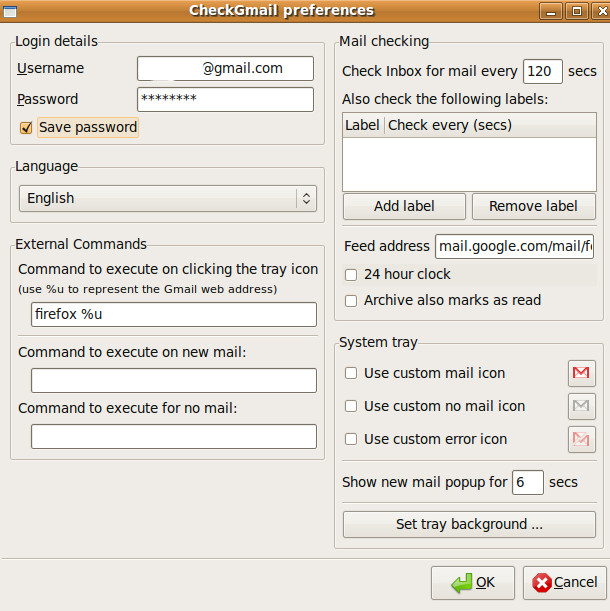Click the custom mail icon preview button
Viewport: 610px width, 611px height.
pyautogui.click(x=582, y=373)
